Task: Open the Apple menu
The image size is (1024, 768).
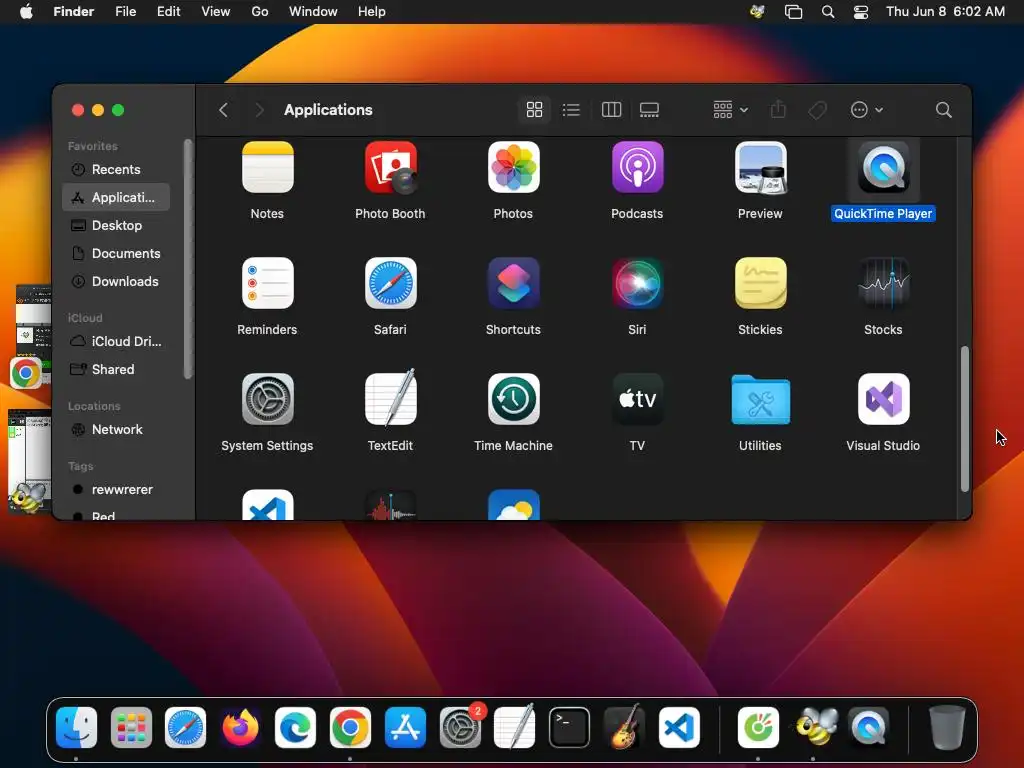Action: pos(26,12)
